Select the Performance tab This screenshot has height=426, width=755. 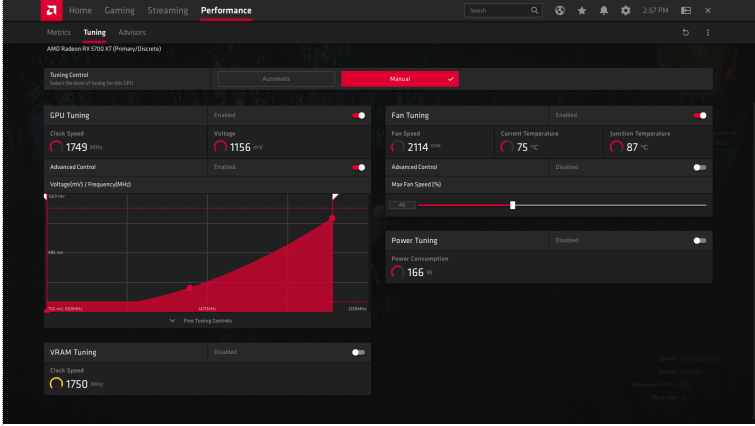226,11
